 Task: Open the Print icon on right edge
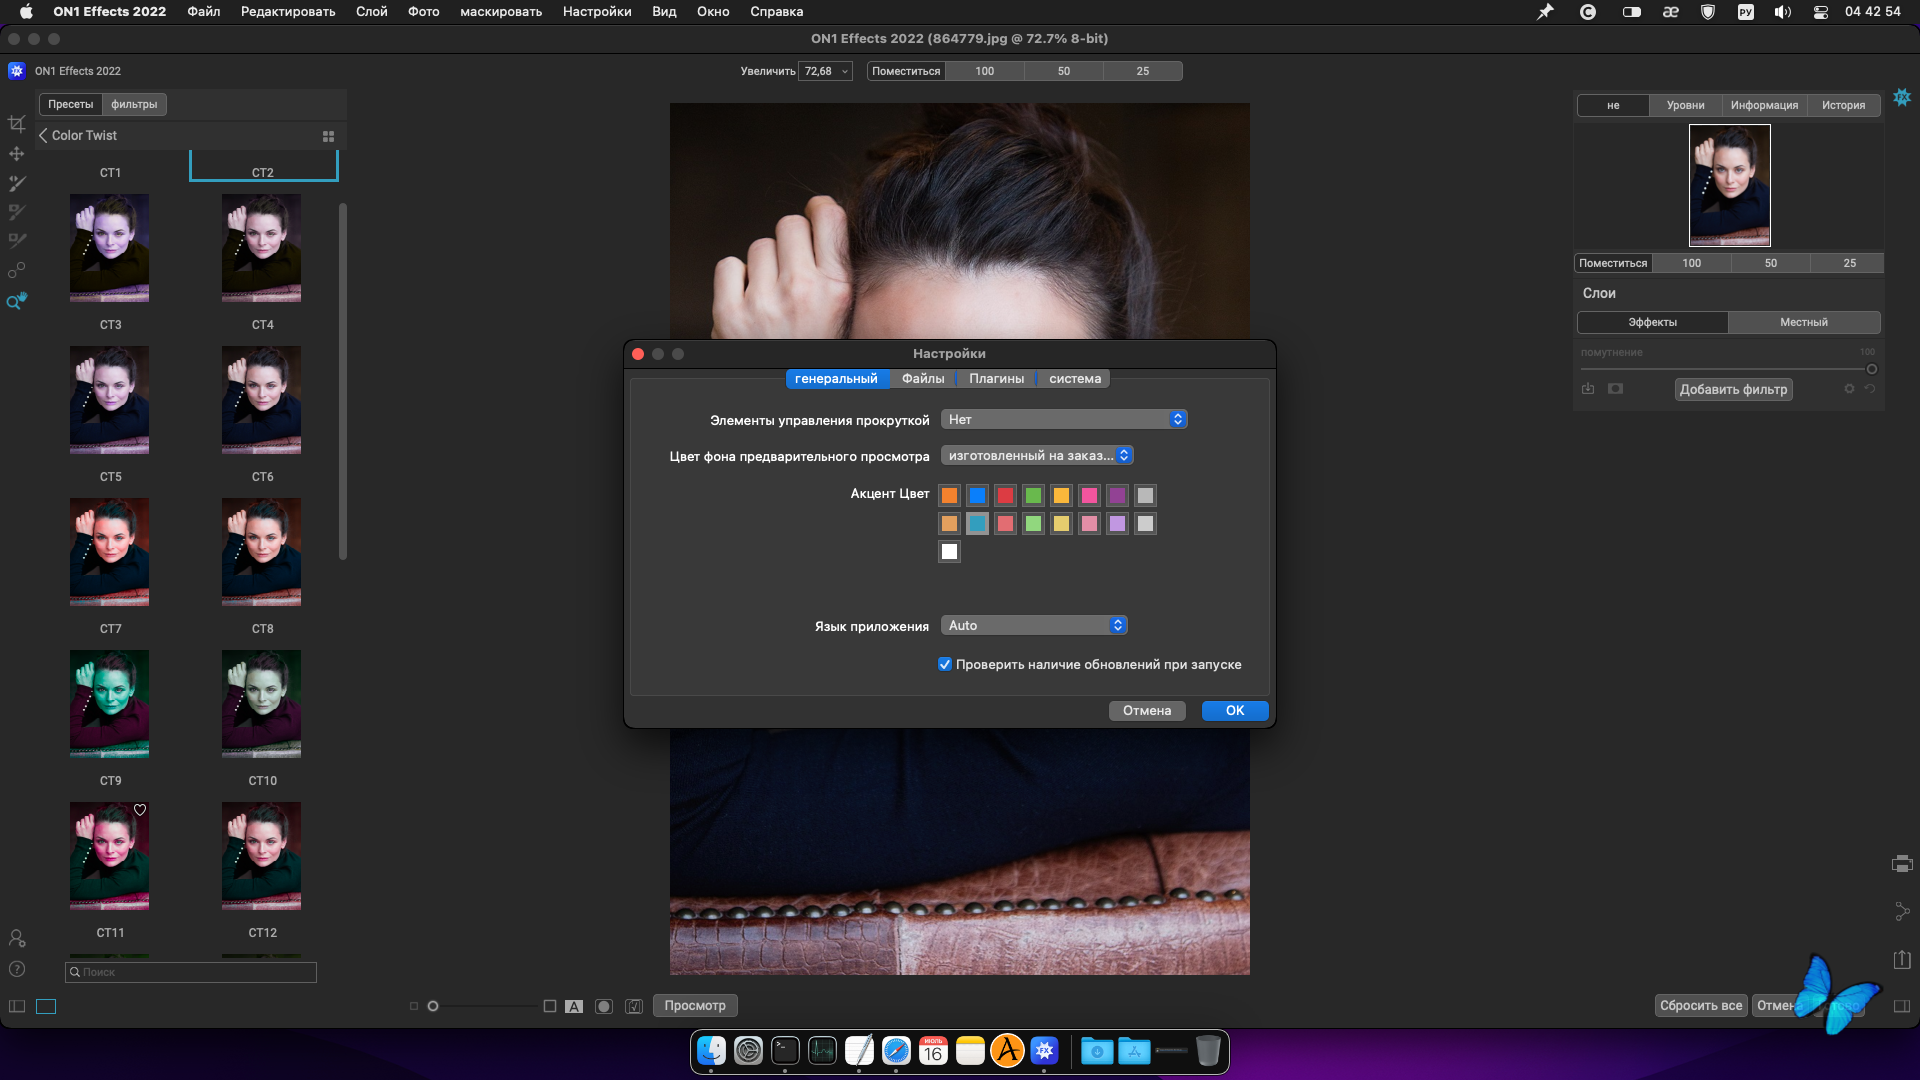[x=1902, y=864]
